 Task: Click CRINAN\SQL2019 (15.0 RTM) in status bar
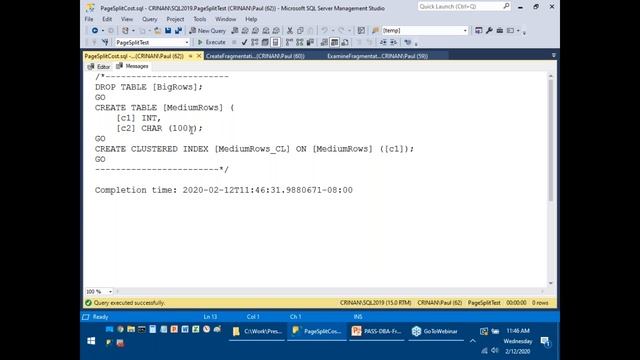click(376, 303)
